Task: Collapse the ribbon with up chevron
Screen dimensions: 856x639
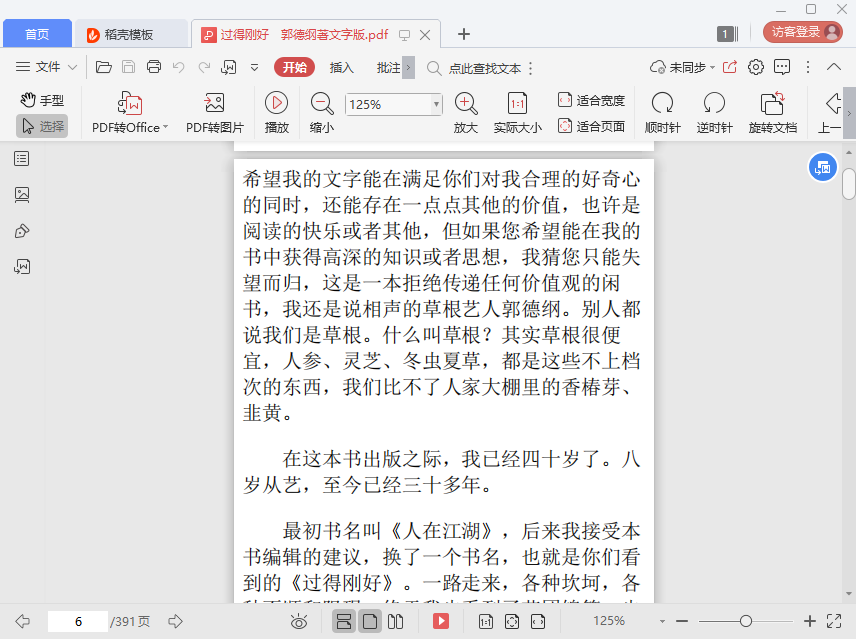Action: point(834,67)
